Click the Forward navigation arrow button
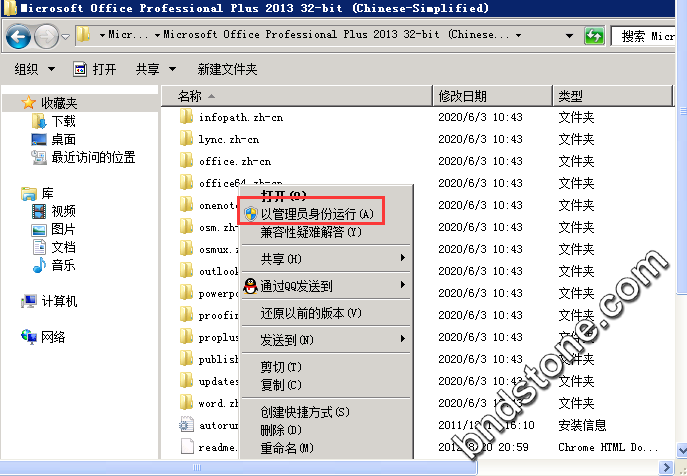The image size is (687, 476). tap(46, 37)
